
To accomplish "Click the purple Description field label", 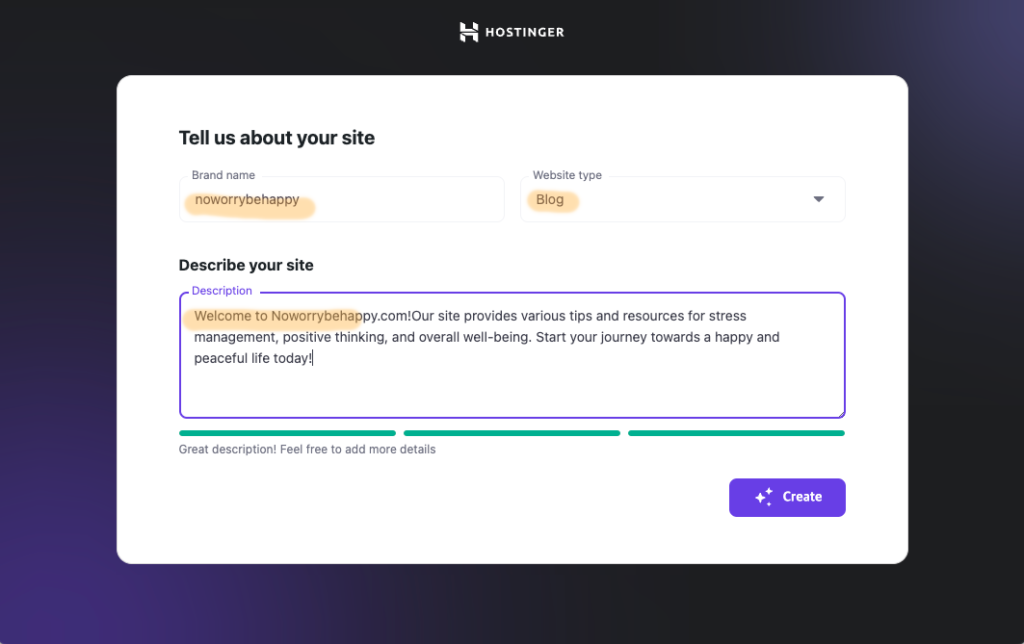I will click(x=222, y=291).
